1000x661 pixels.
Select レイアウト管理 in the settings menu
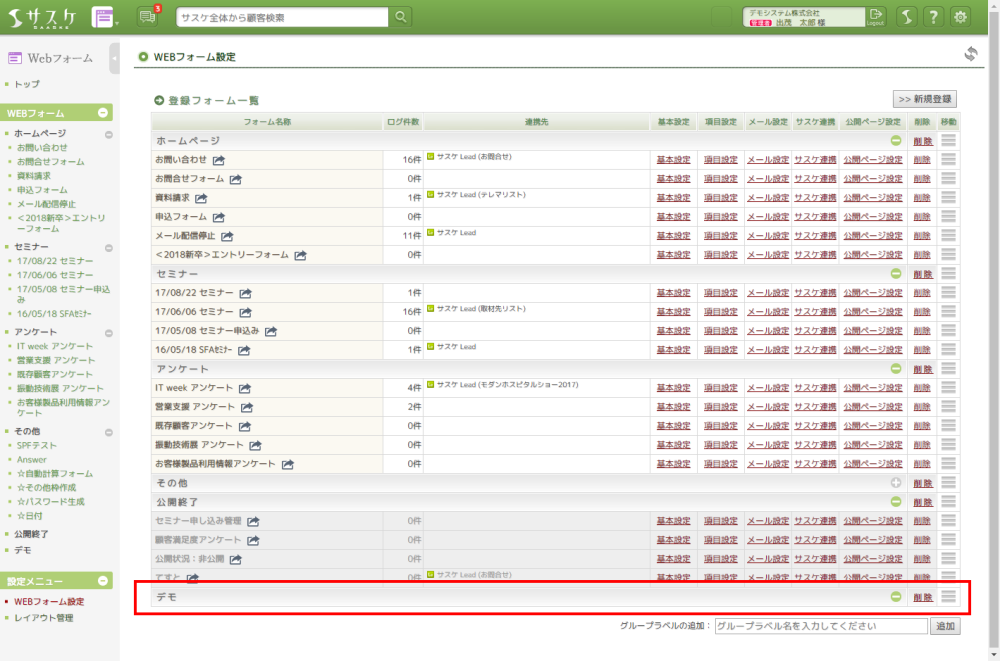coord(44,618)
